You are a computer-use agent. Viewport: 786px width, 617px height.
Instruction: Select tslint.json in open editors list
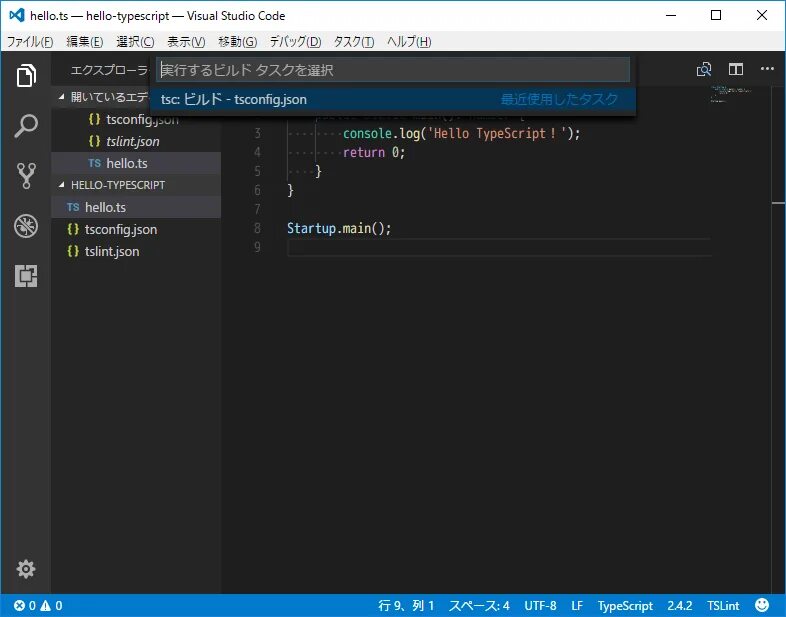[135, 141]
